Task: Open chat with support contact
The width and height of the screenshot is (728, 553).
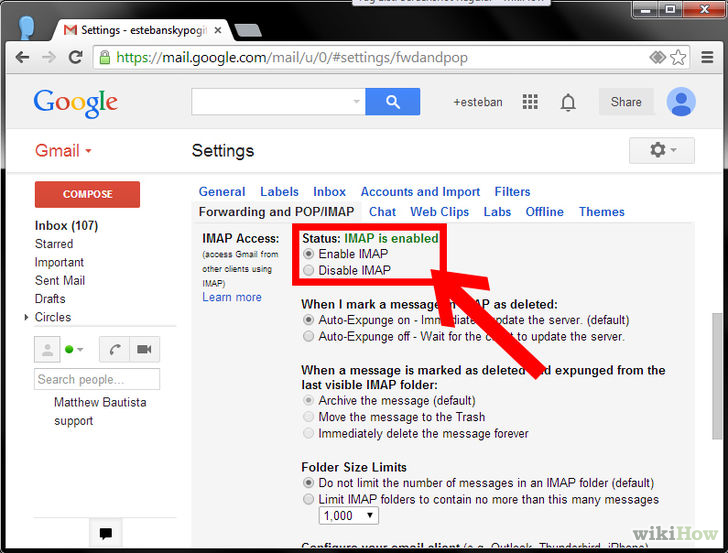Action: 73,421
